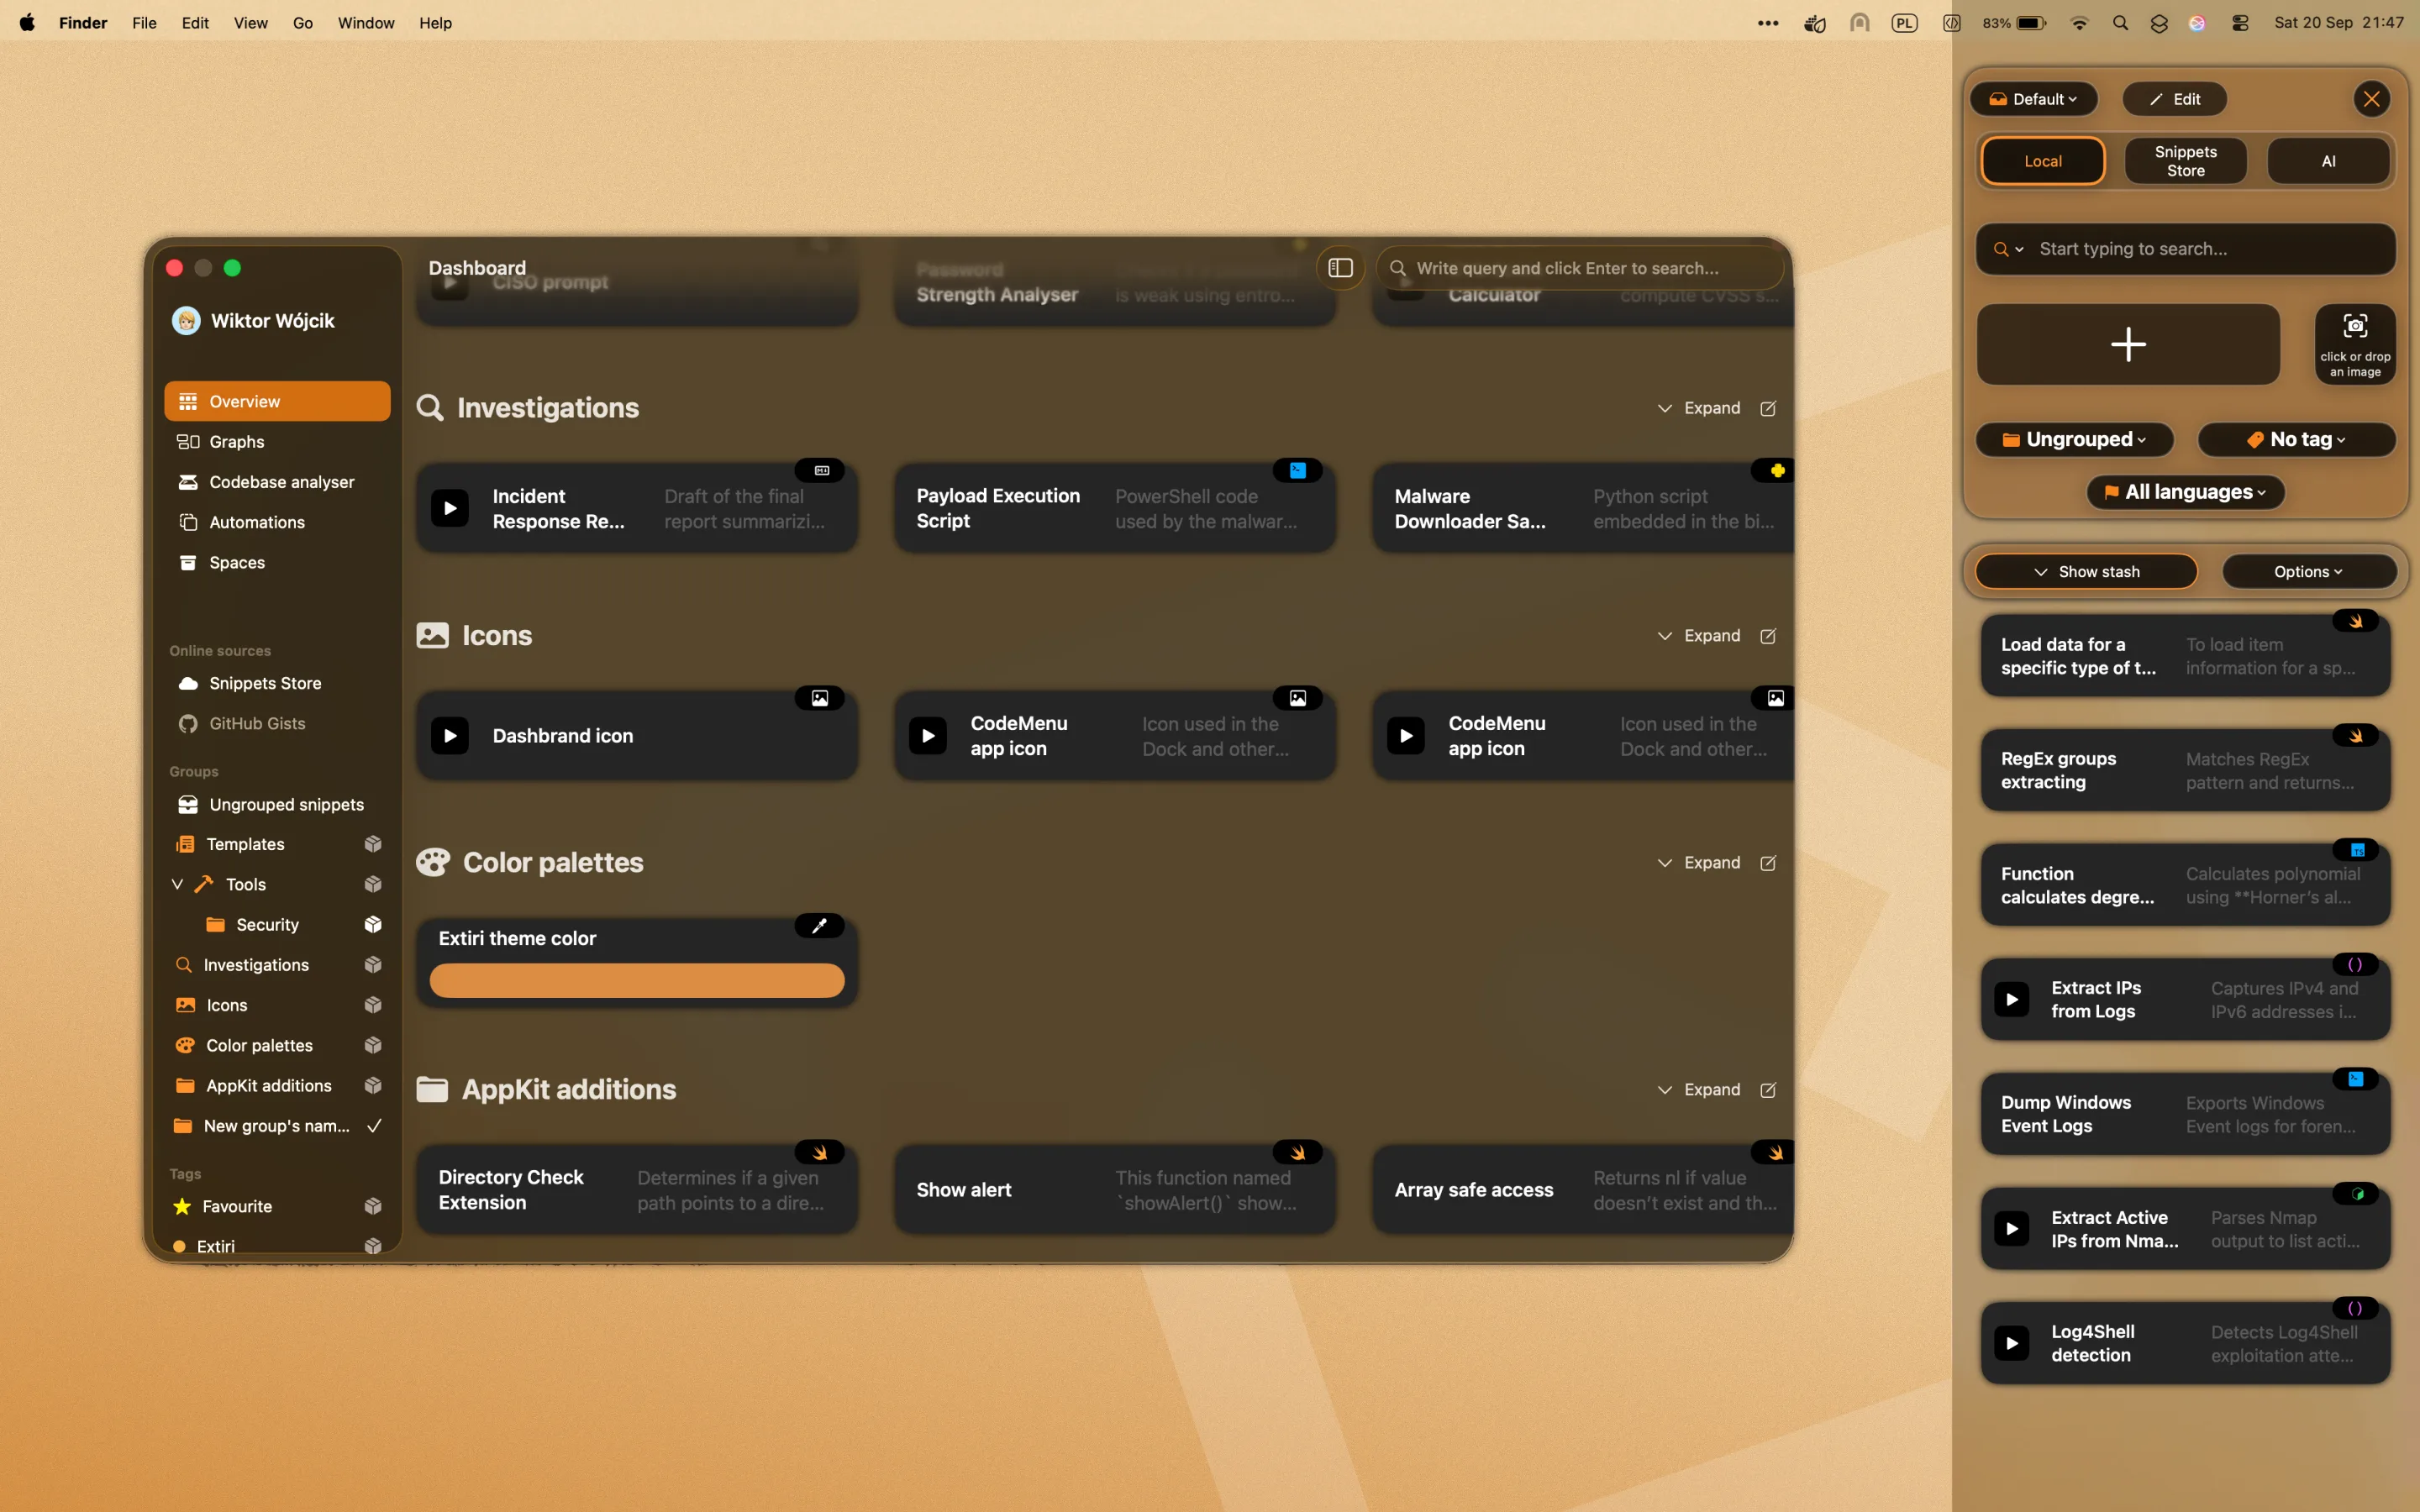This screenshot has width=2420, height=1512.
Task: Open the Ungrouped group dropdown
Action: click(2074, 439)
